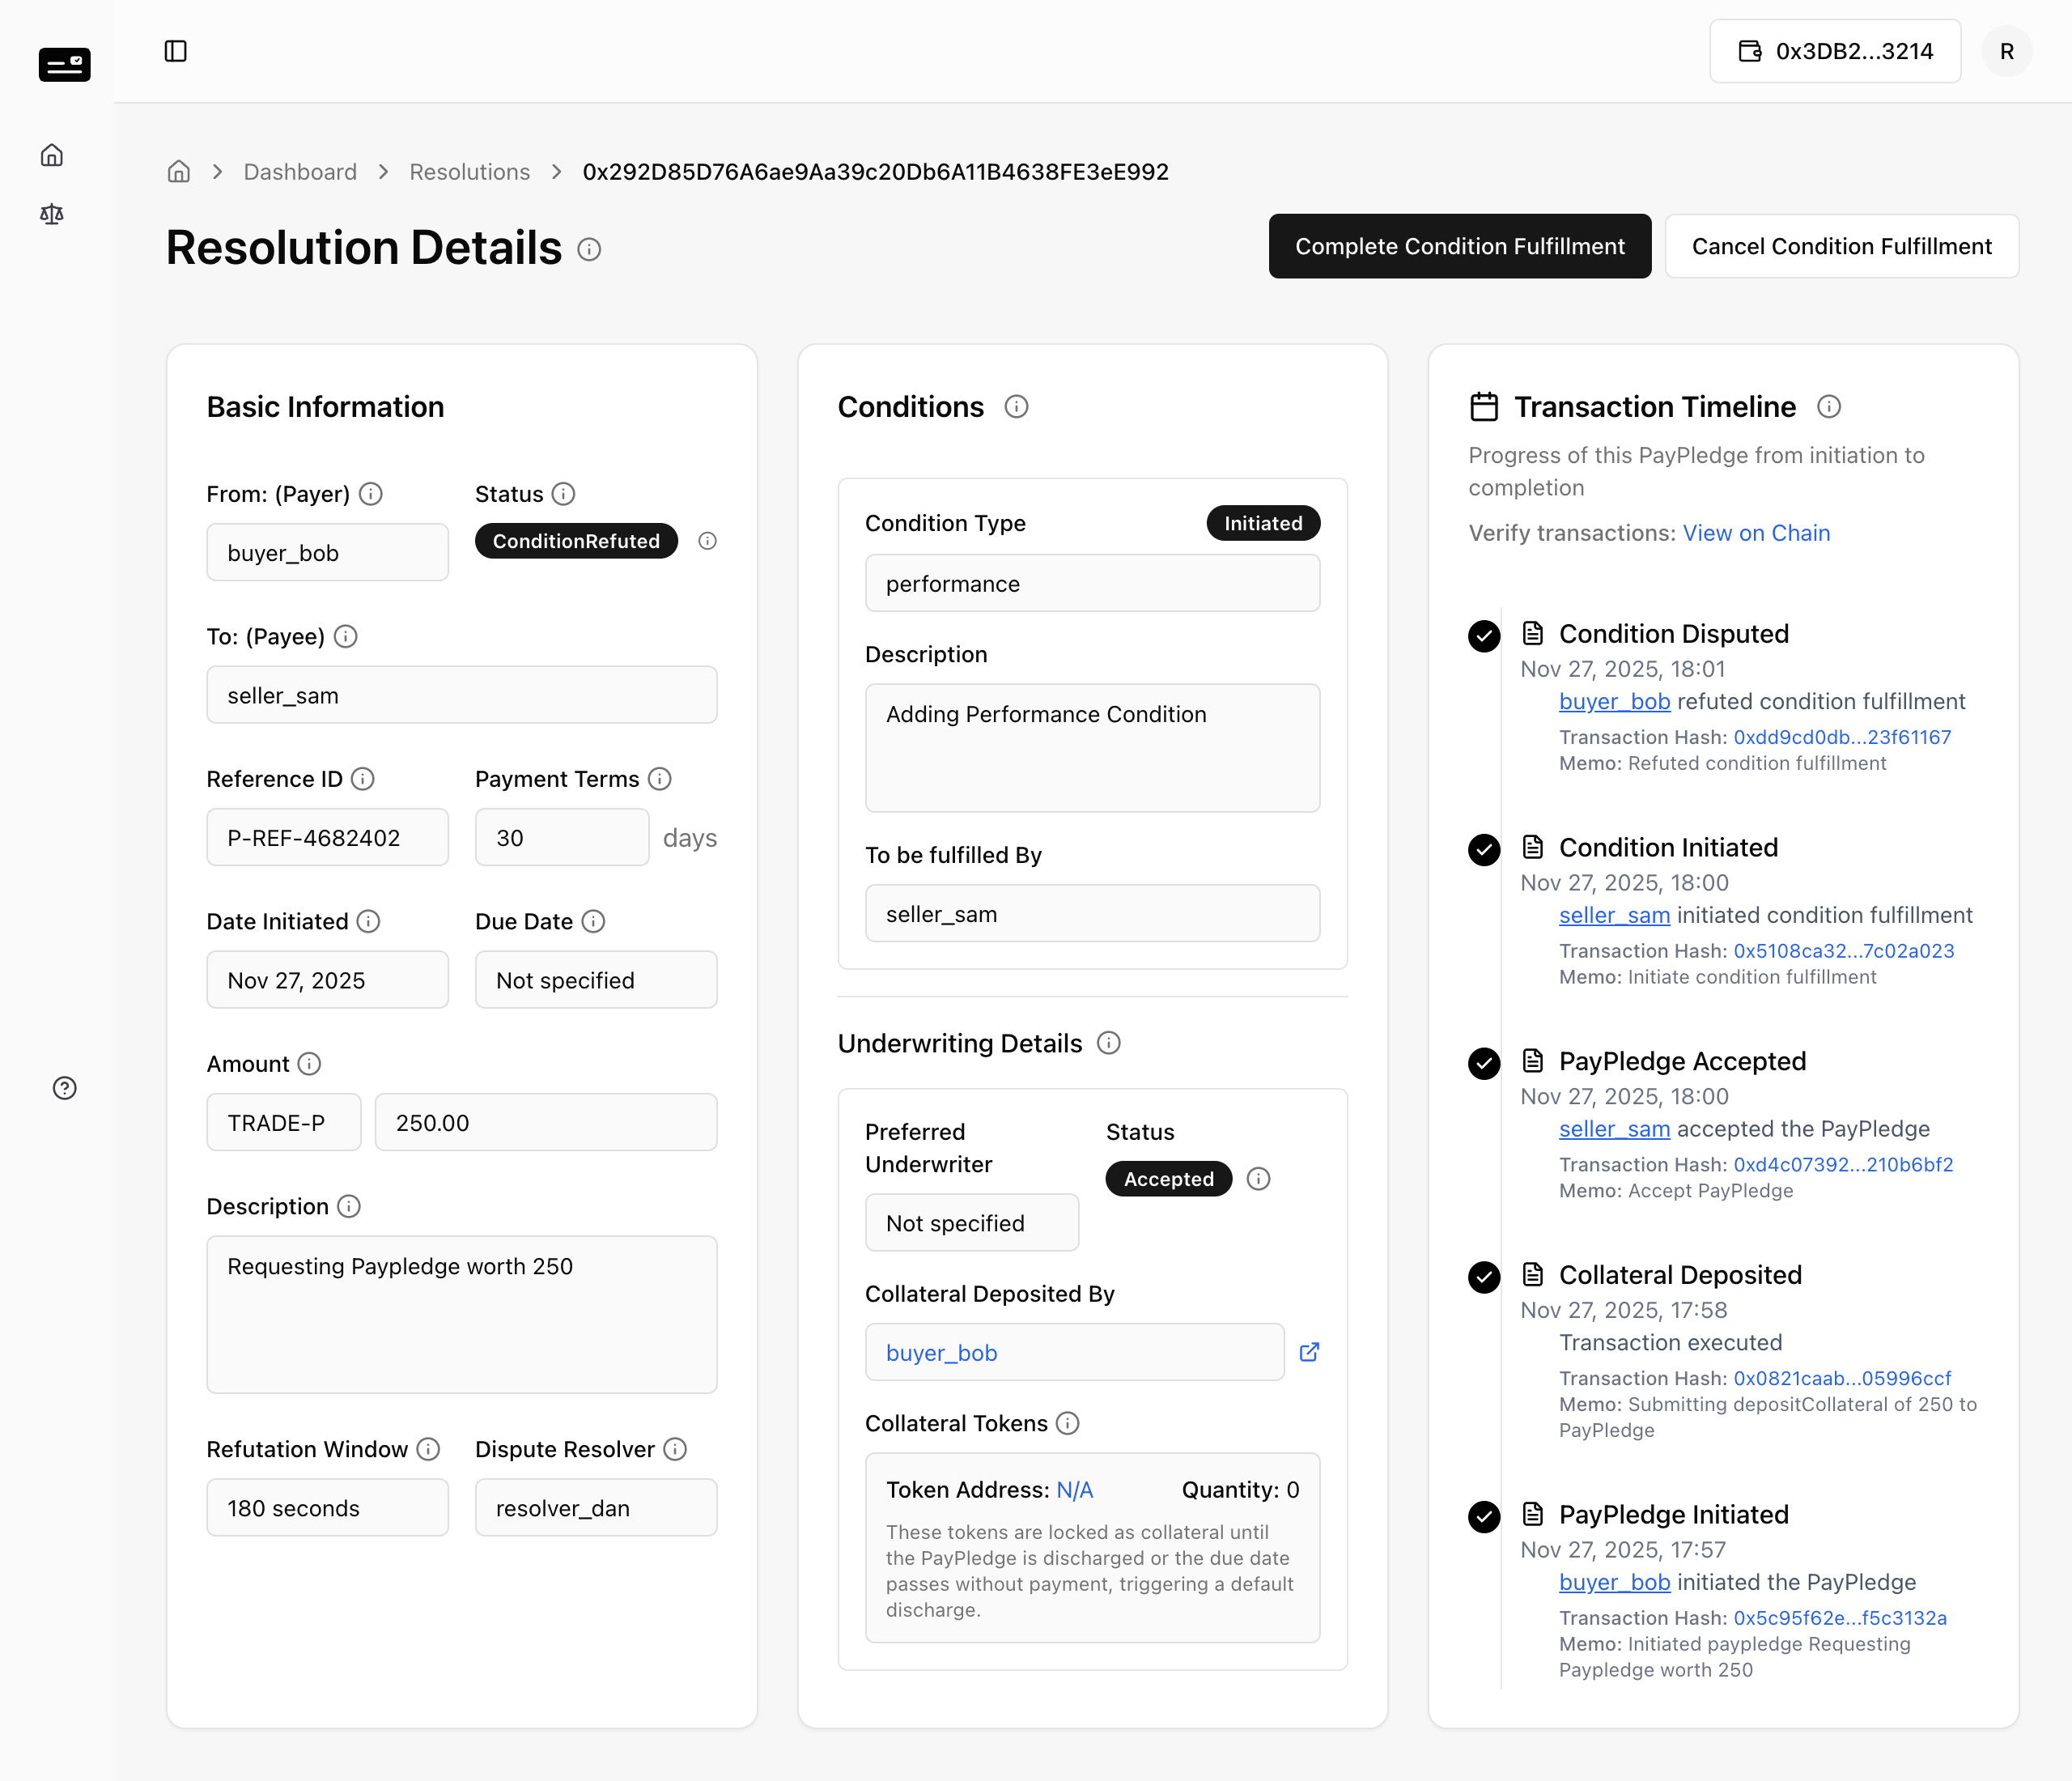Image resolution: width=2072 pixels, height=1781 pixels.
Task: Open buyer_bob link under Condition Disputed
Action: tap(1615, 702)
